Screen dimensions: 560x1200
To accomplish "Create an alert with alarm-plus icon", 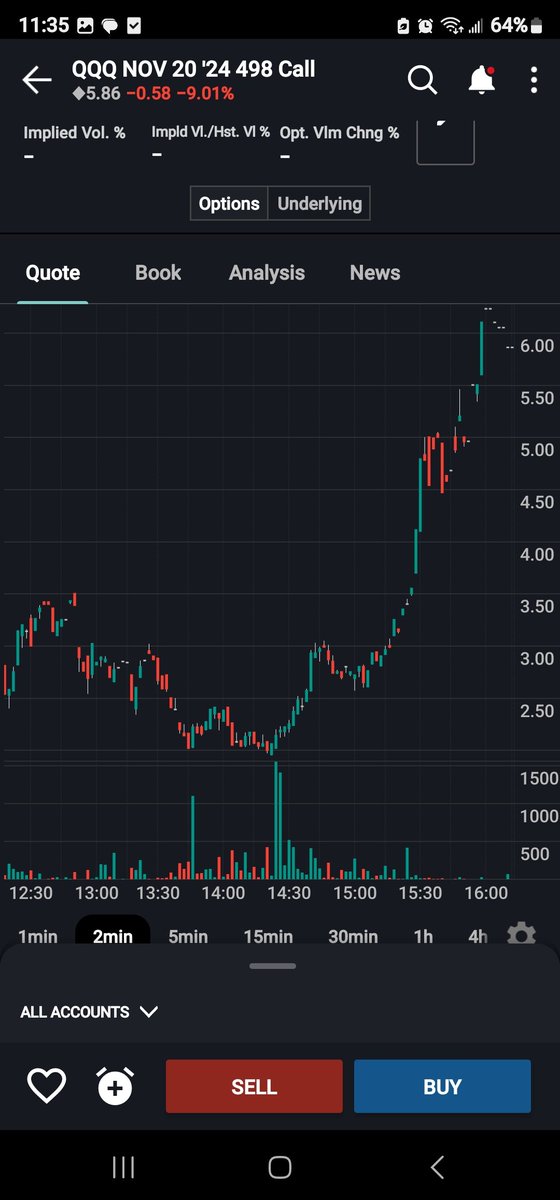I will (x=115, y=1086).
